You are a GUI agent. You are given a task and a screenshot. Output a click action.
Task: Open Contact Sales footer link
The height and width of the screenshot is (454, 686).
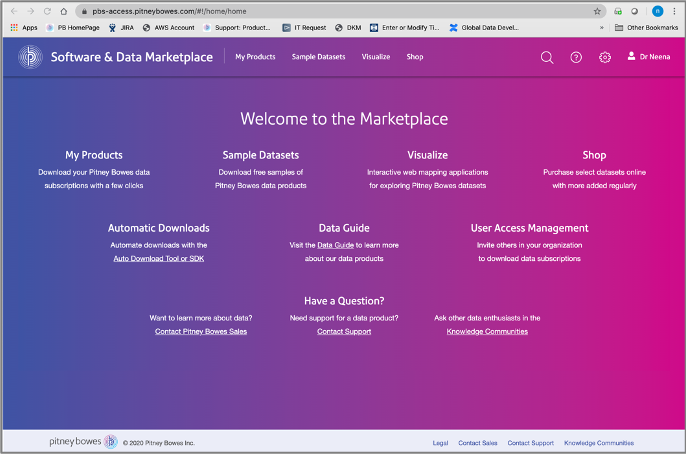478,443
